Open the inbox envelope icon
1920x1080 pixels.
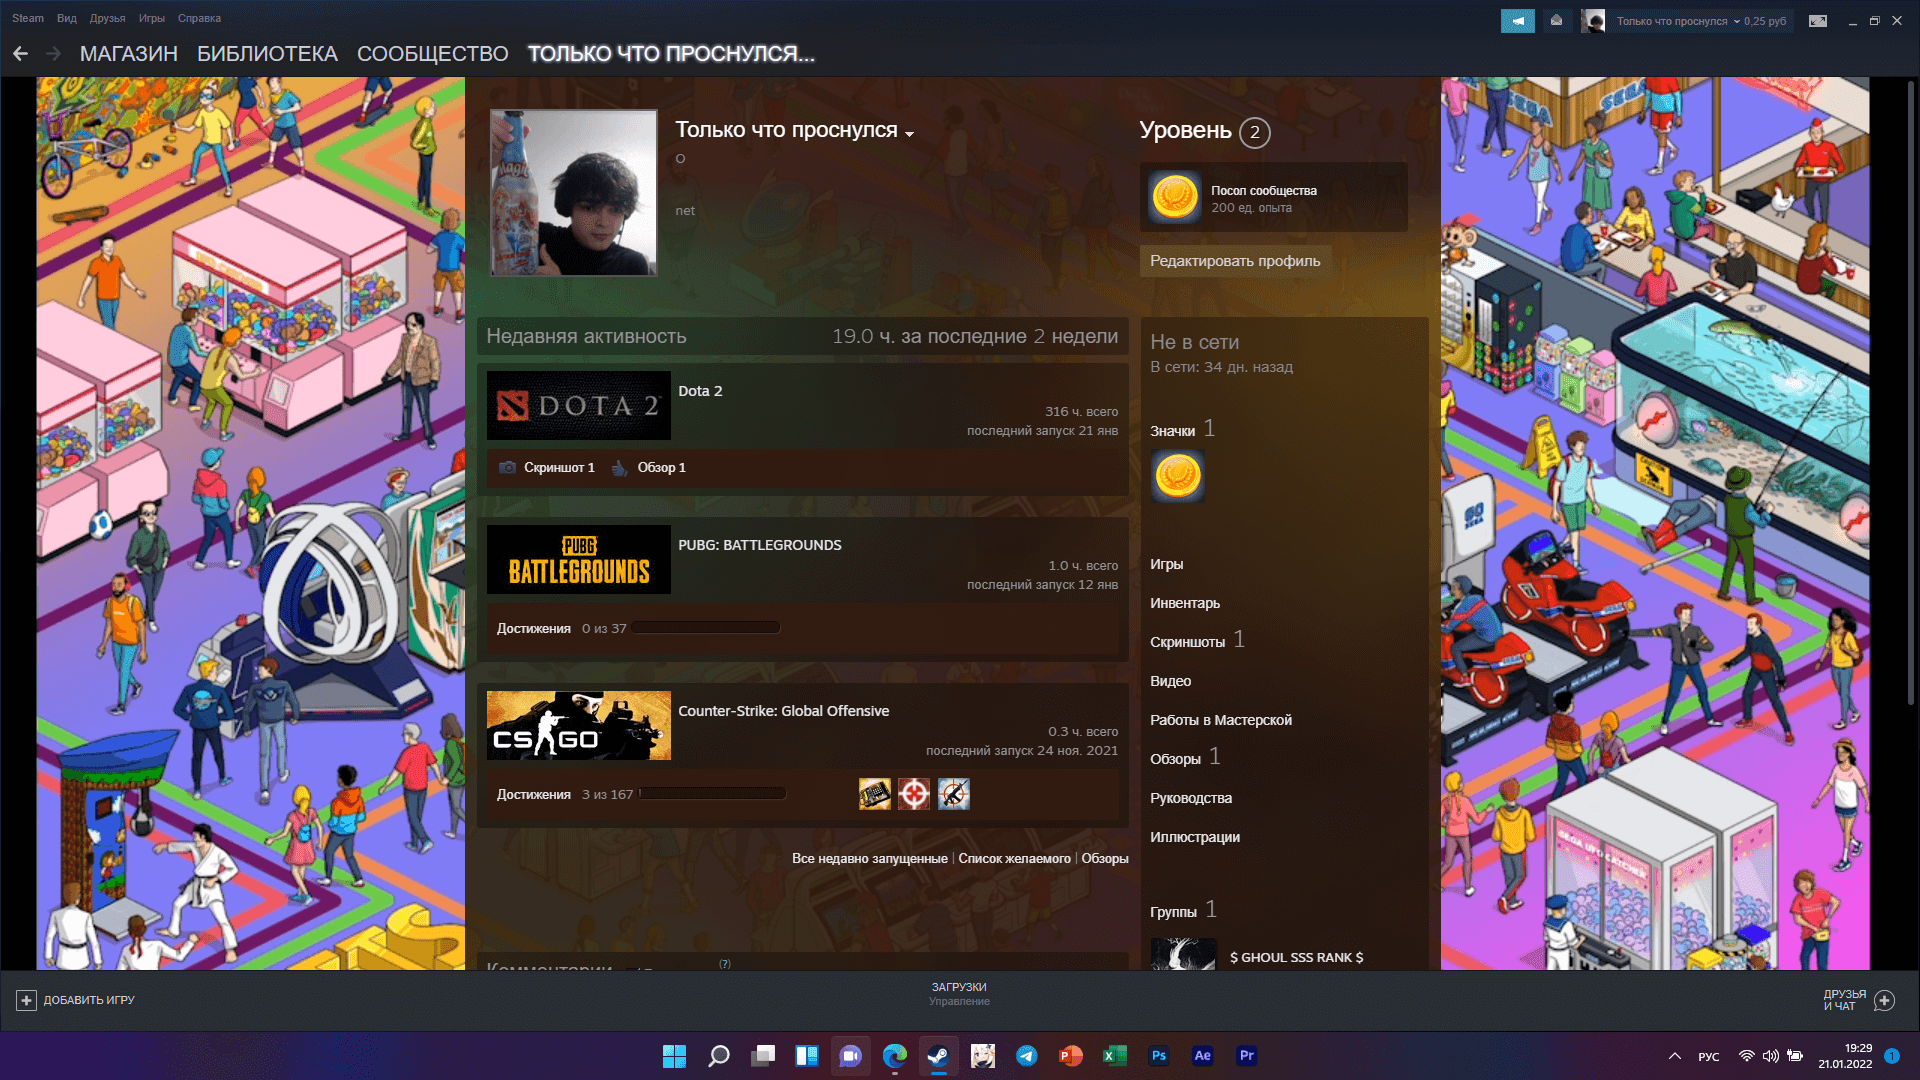coord(1556,21)
